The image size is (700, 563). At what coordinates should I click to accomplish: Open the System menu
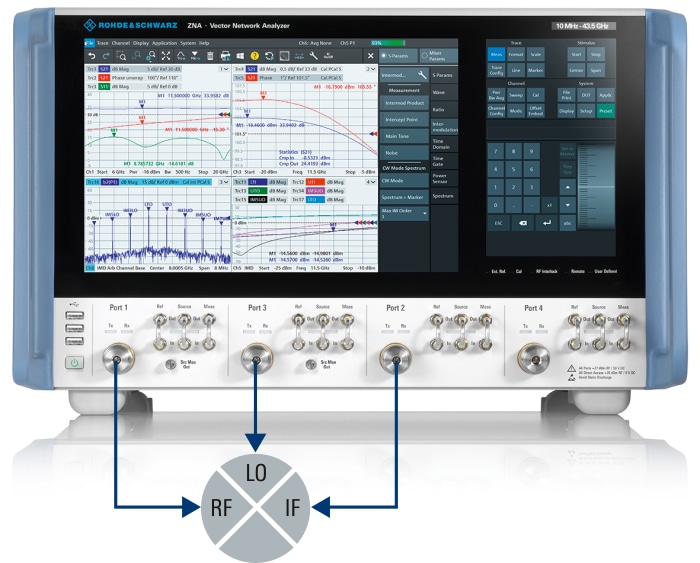point(188,43)
